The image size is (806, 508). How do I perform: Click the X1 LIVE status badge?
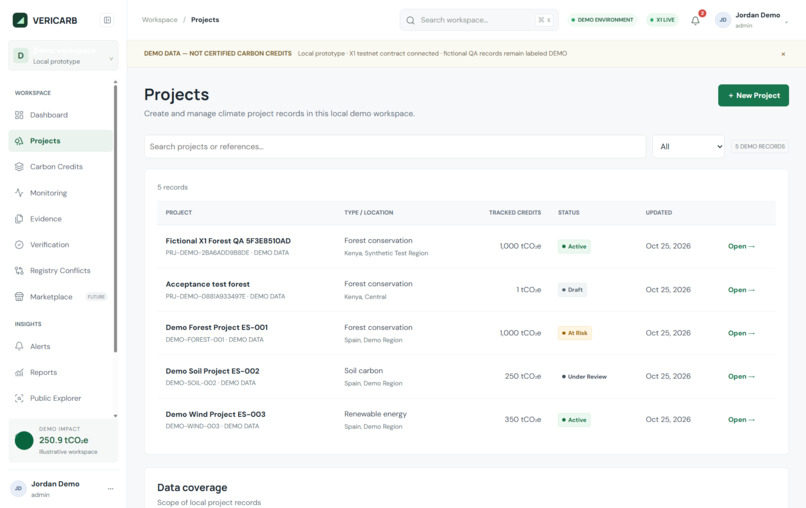662,20
